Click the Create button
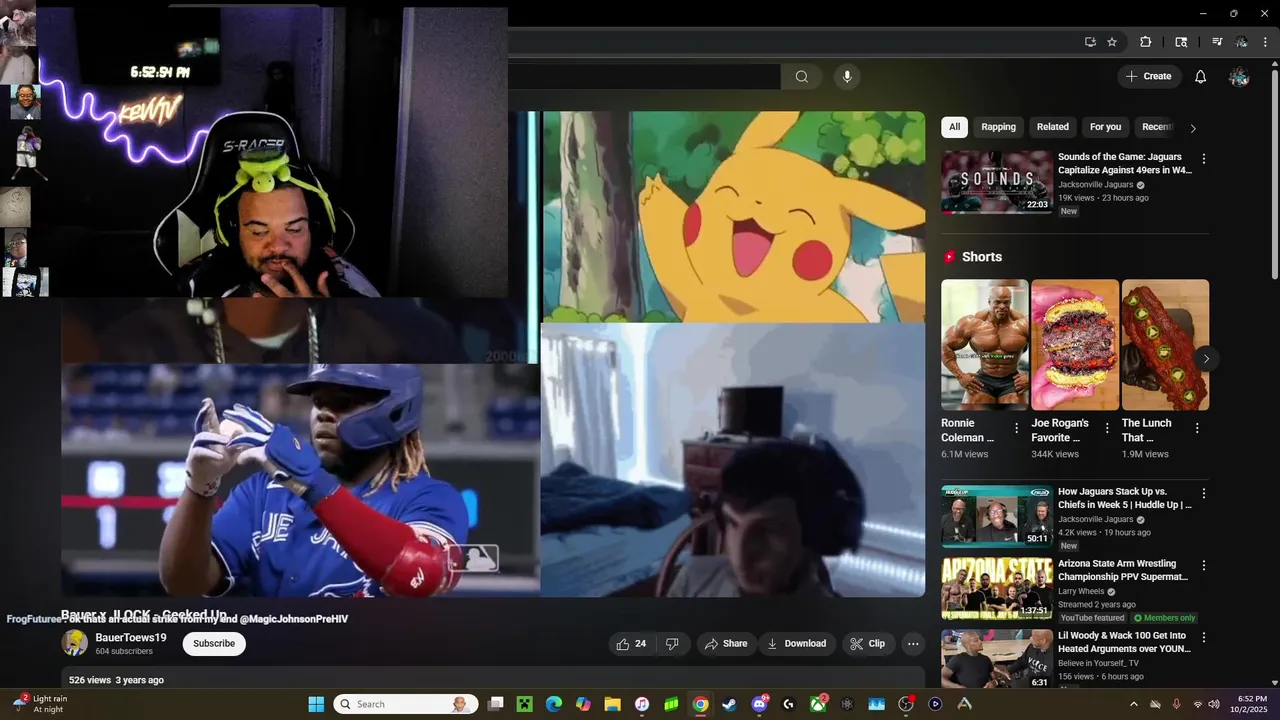Viewport: 1280px width, 720px height. 1149,77
